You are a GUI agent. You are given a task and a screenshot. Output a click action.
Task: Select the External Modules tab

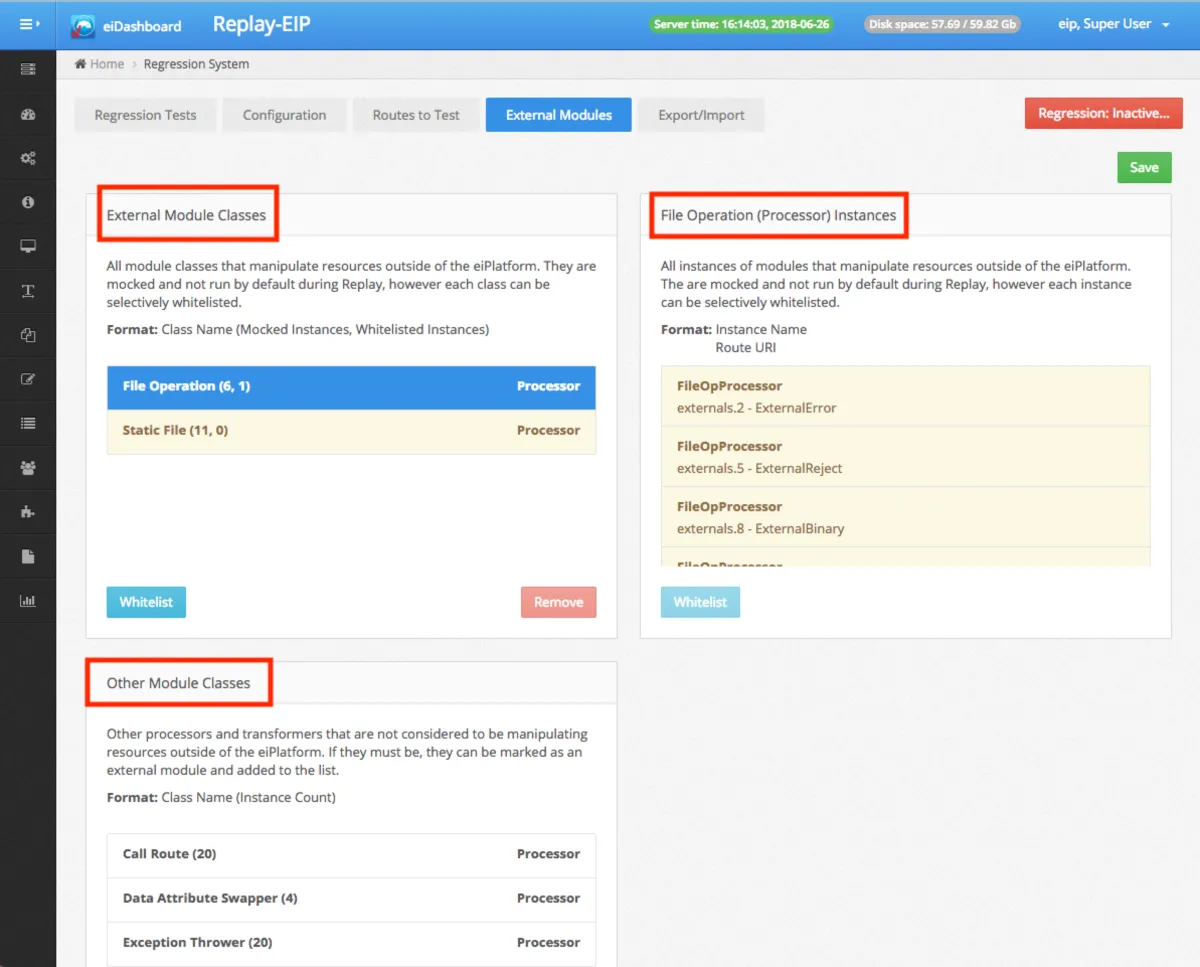pyautogui.click(x=559, y=115)
